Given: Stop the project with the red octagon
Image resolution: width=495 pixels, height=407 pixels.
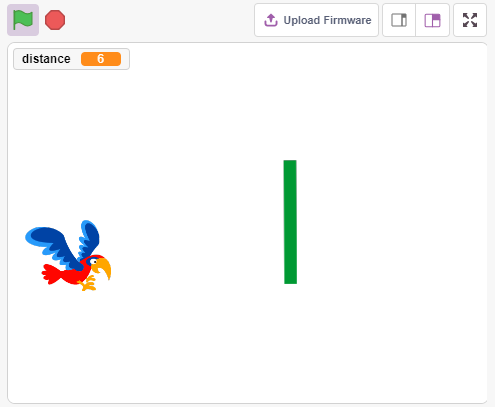Looking at the screenshot, I should (55, 20).
